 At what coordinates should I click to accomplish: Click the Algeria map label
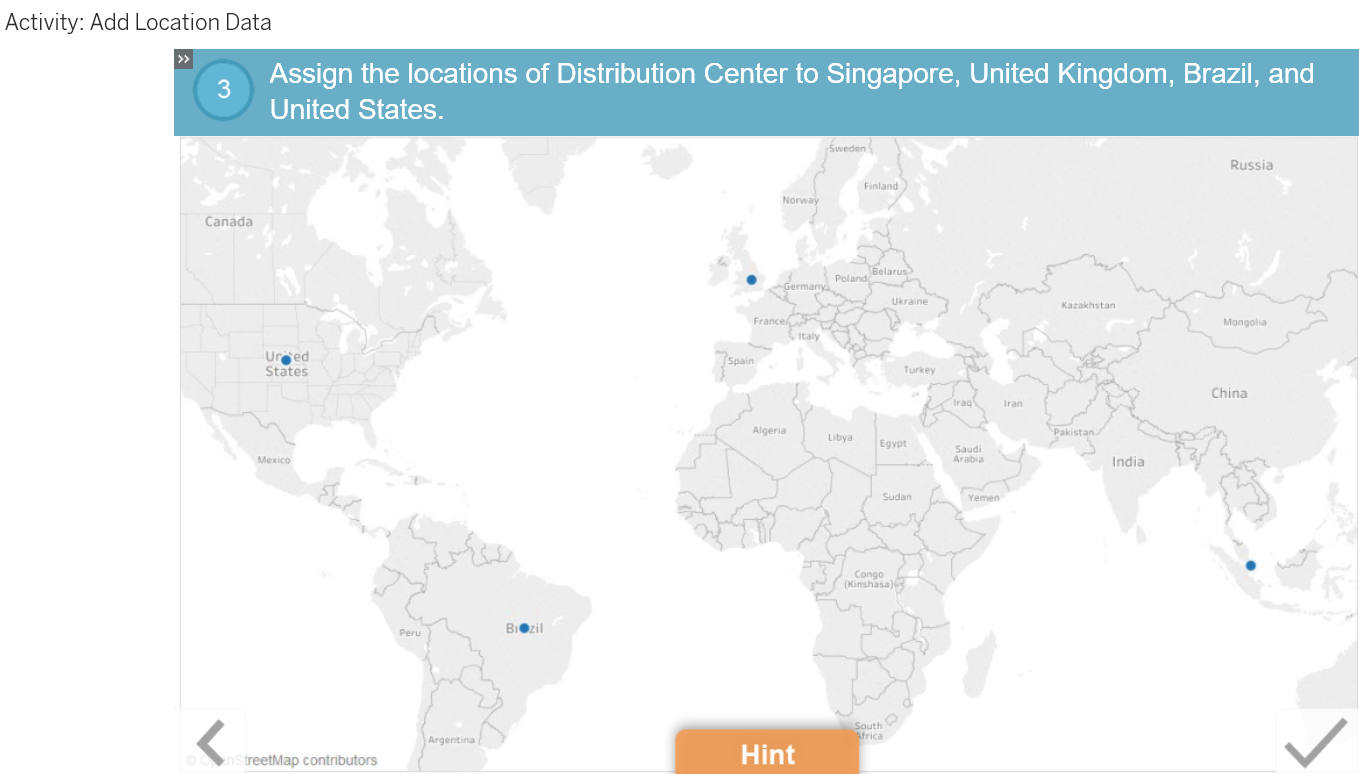[x=769, y=431]
